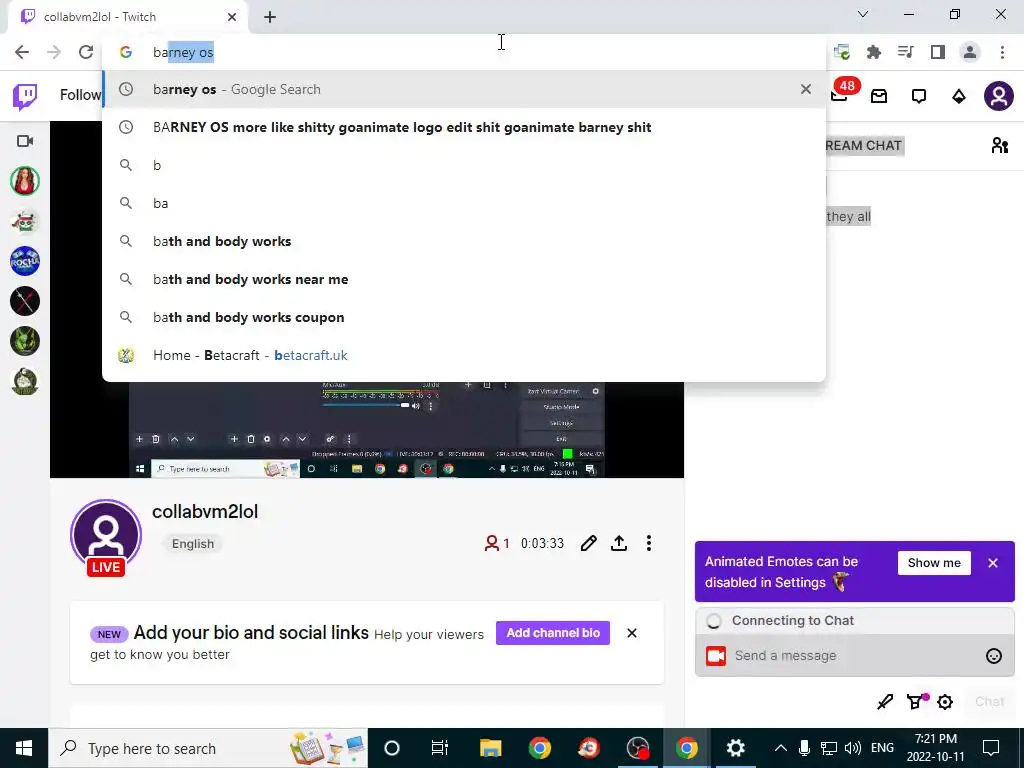This screenshot has width=1024, height=768.
Task: Click the taskbar search box
Action: 208,748
